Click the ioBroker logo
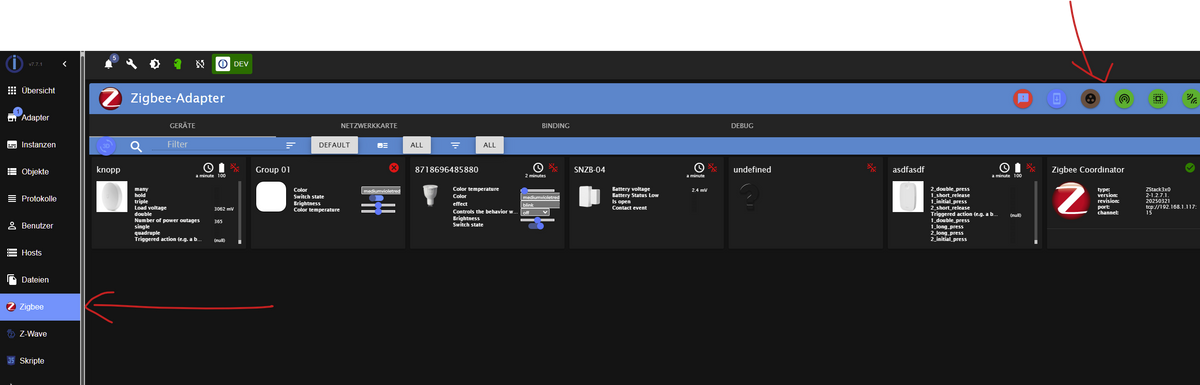1200x385 pixels. 15,64
